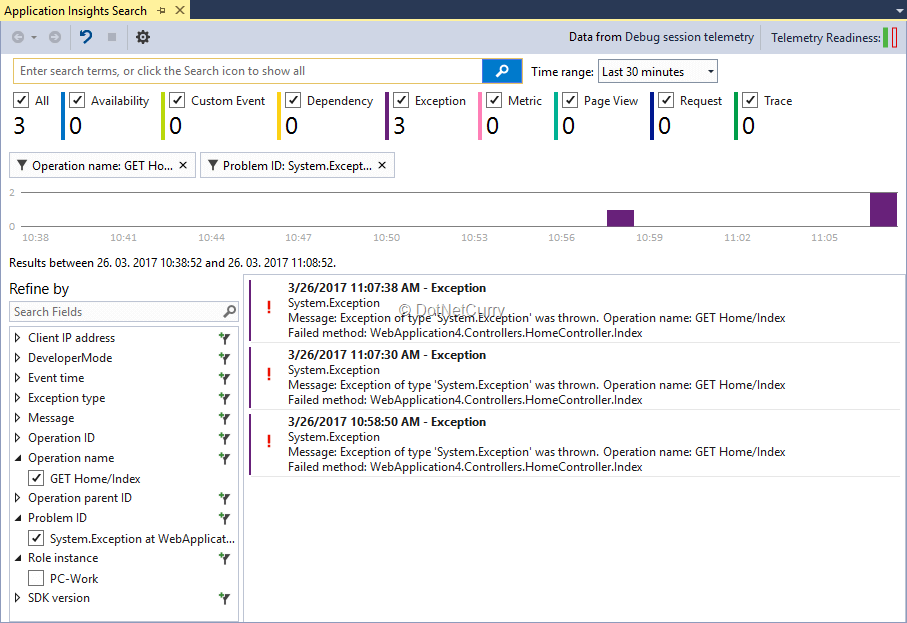Open the 11:07:38 AM exception result
The image size is (907, 623).
pyautogui.click(x=574, y=310)
